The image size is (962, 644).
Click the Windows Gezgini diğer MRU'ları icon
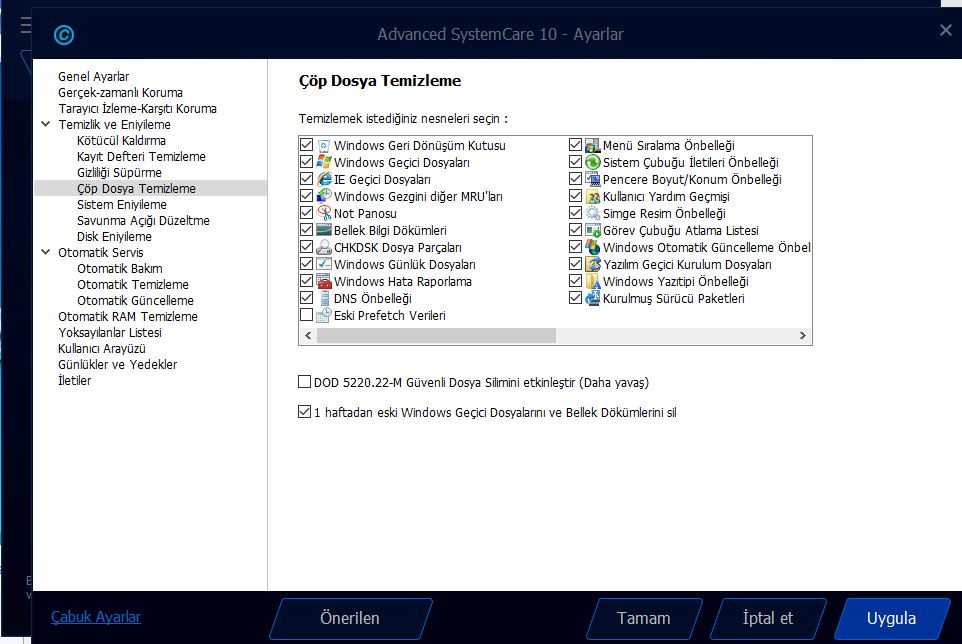point(323,196)
